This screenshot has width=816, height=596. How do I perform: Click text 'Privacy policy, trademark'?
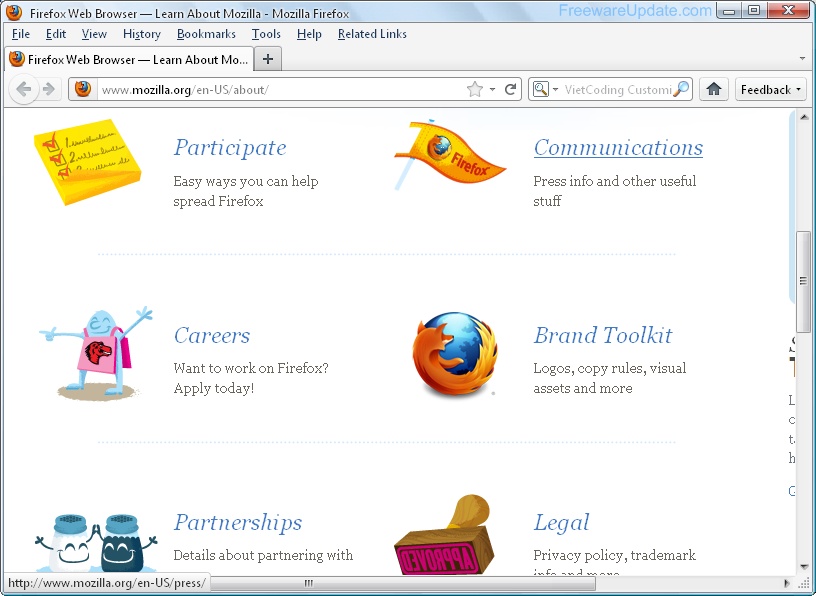tap(614, 555)
